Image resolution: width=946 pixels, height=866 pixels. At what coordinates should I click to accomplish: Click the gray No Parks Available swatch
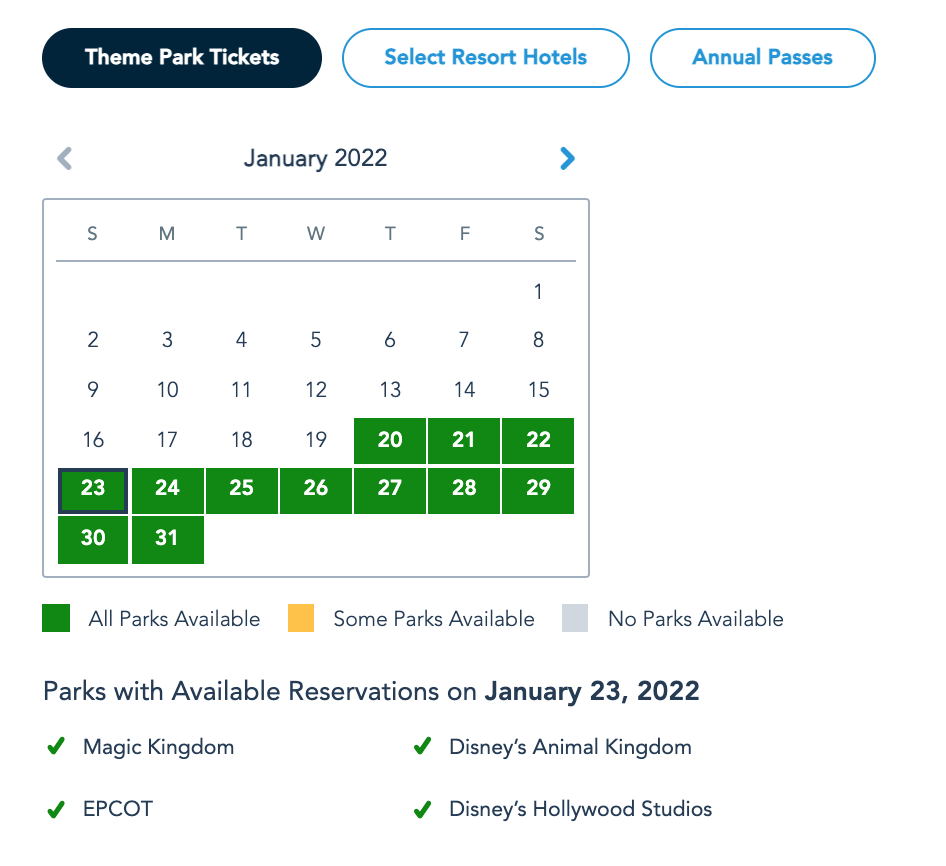click(575, 619)
